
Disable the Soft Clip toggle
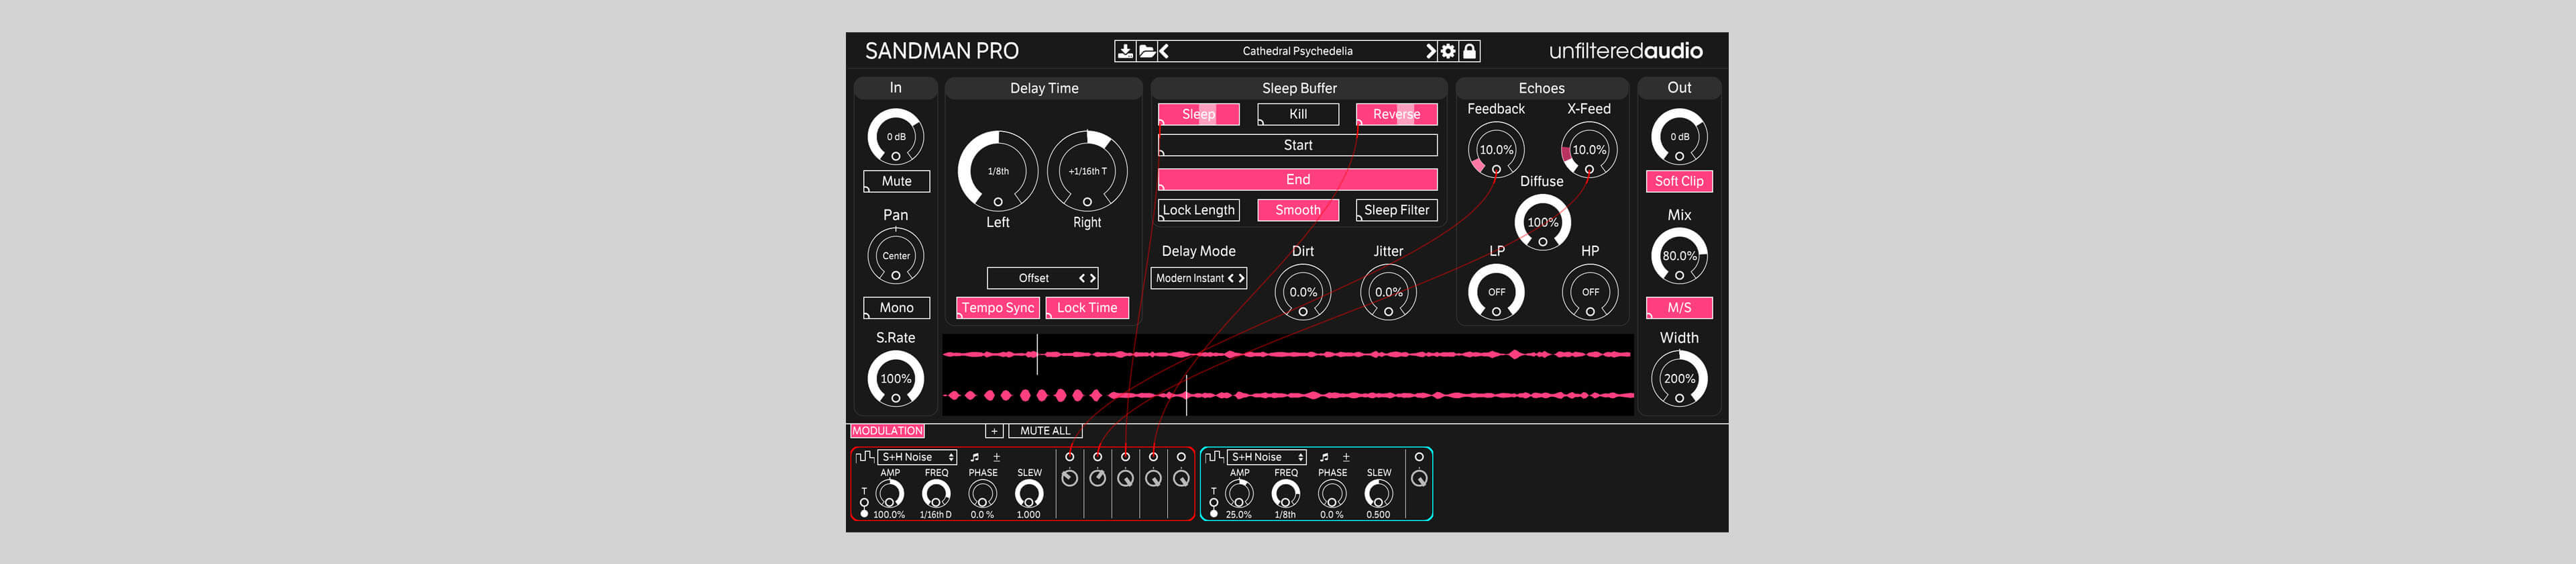coord(1678,181)
